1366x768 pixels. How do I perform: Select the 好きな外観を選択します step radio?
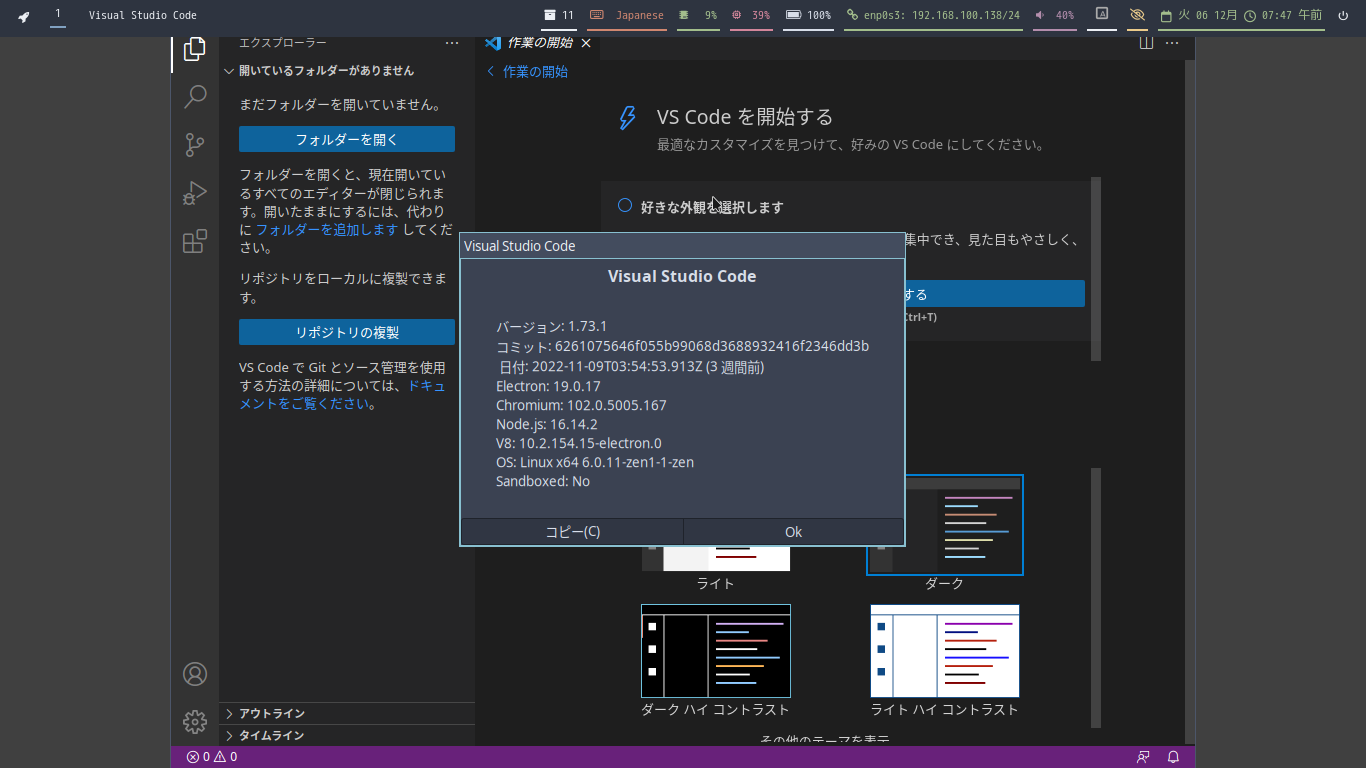pos(625,205)
